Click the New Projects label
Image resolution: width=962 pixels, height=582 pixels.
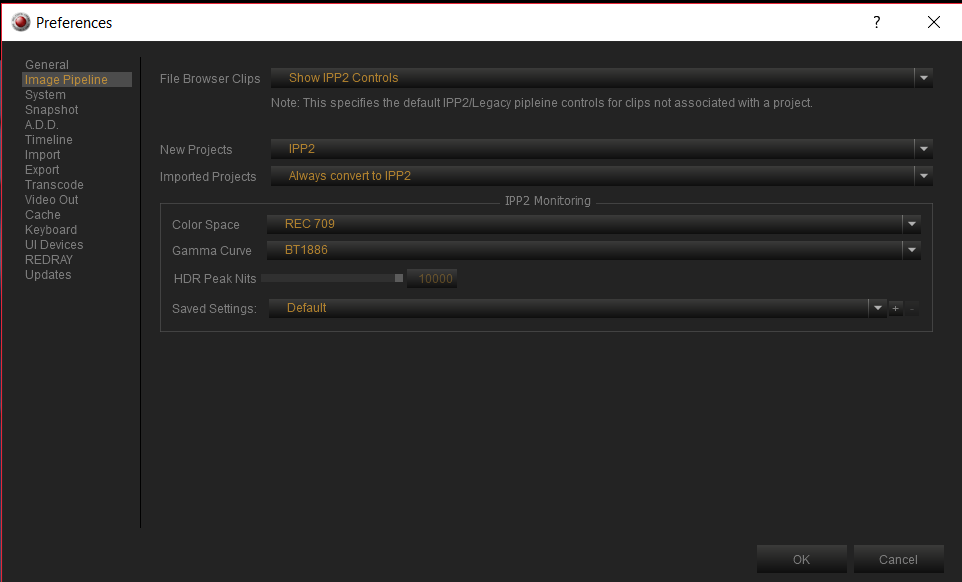pyautogui.click(x=196, y=150)
